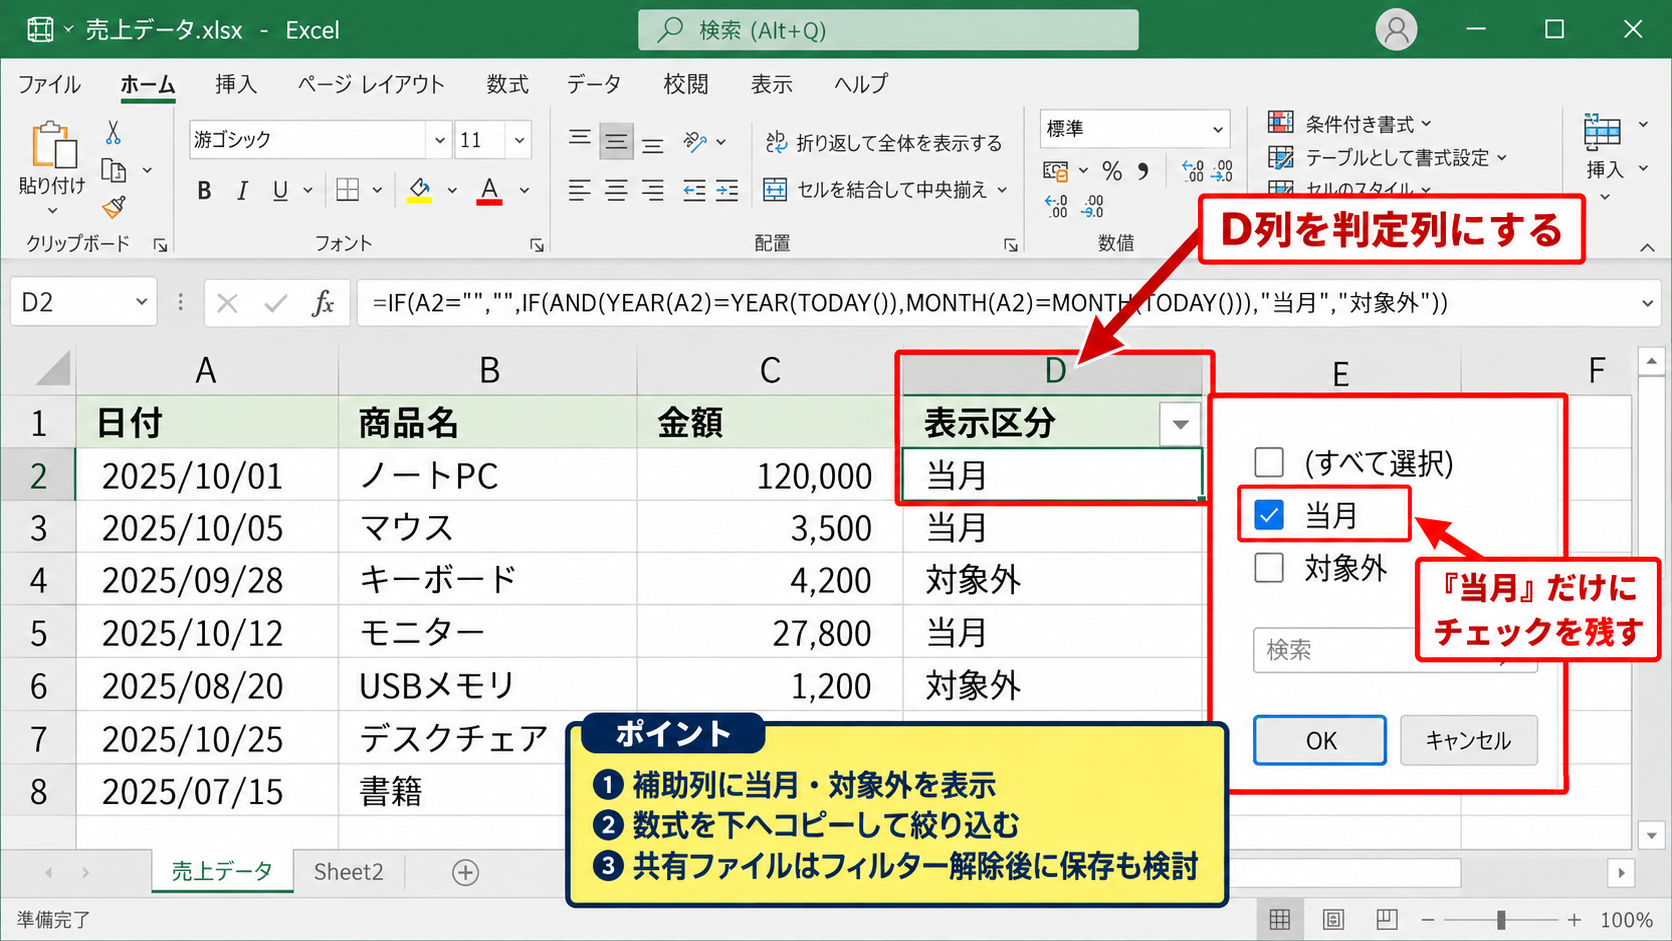Click zoom out minus button
The width and height of the screenshot is (1672, 941).
tap(1428, 920)
